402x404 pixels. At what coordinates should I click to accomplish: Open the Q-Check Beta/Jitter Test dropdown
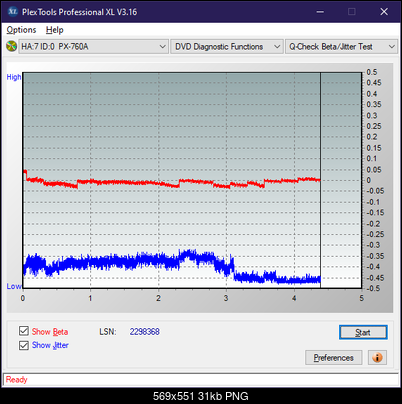[x=341, y=47]
